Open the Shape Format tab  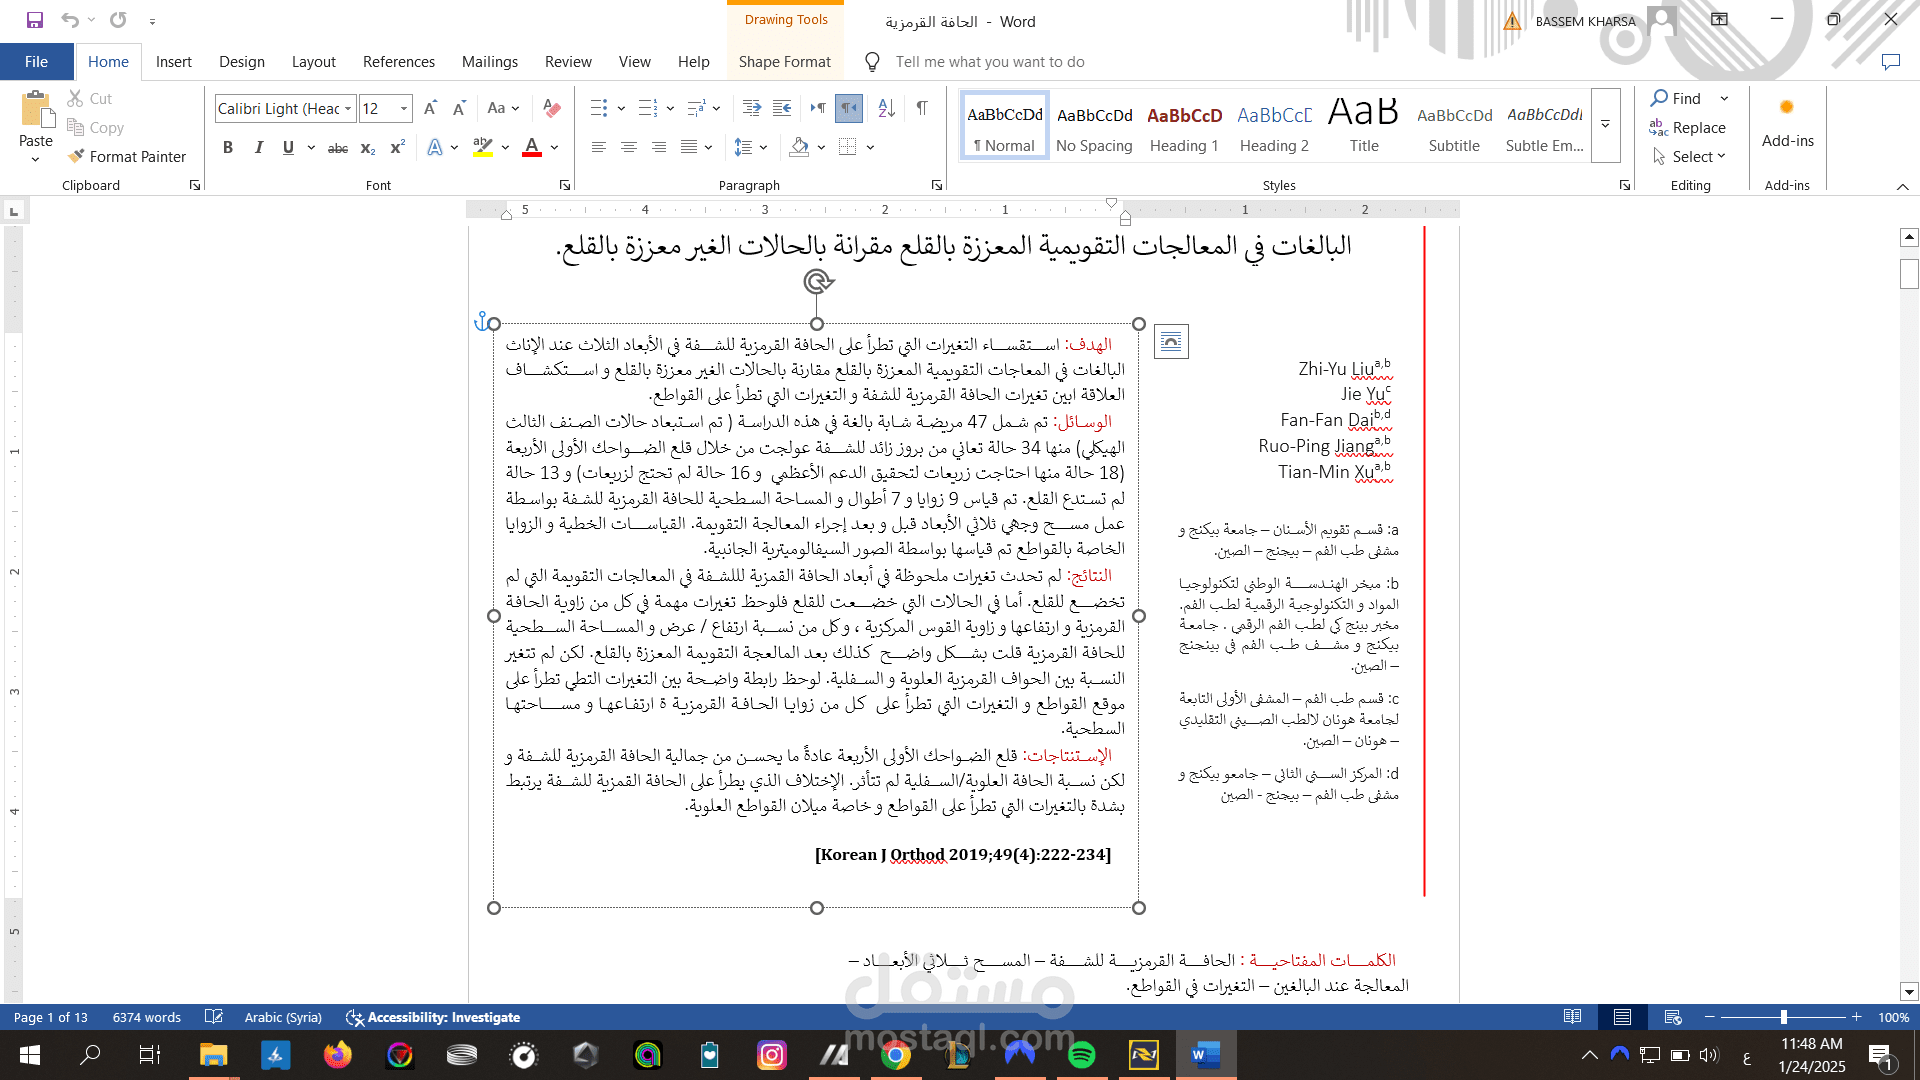click(784, 61)
